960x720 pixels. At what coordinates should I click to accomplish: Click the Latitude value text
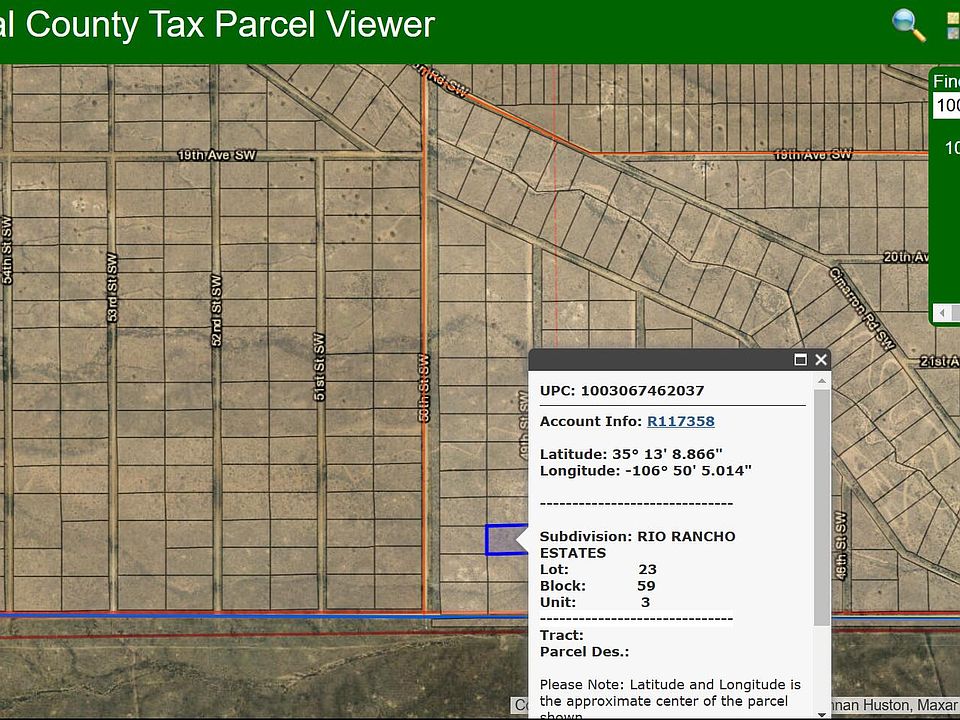667,454
